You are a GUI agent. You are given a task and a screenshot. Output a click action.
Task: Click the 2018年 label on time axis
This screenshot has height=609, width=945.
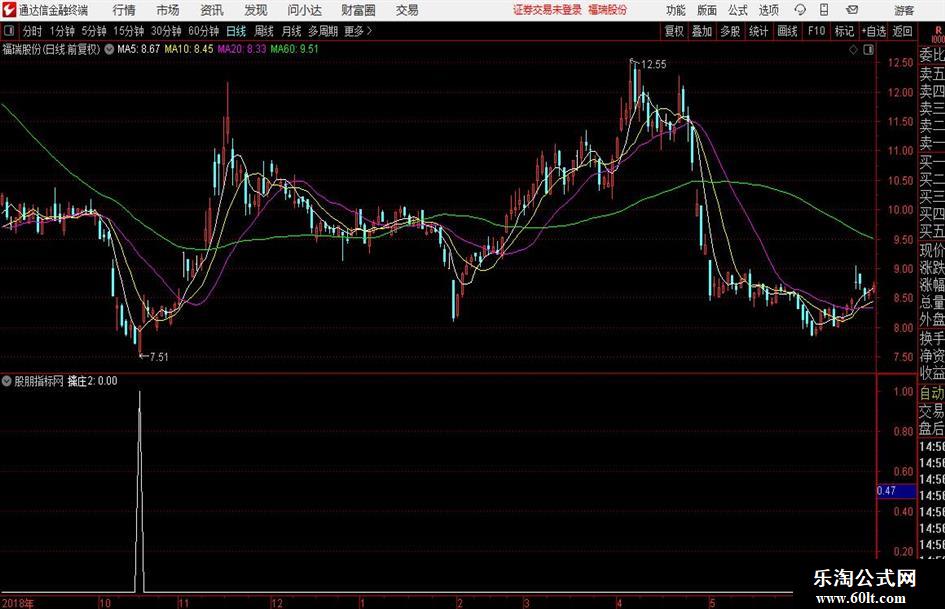point(17,603)
